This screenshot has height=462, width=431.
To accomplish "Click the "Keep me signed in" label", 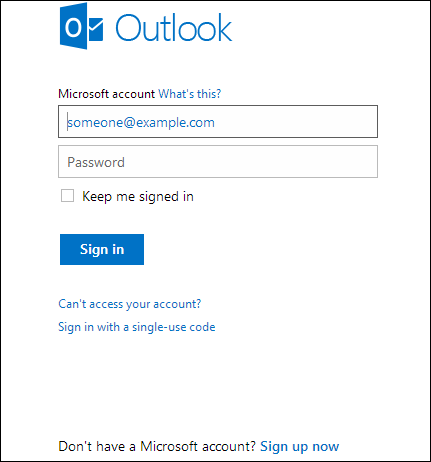I will pos(138,196).
